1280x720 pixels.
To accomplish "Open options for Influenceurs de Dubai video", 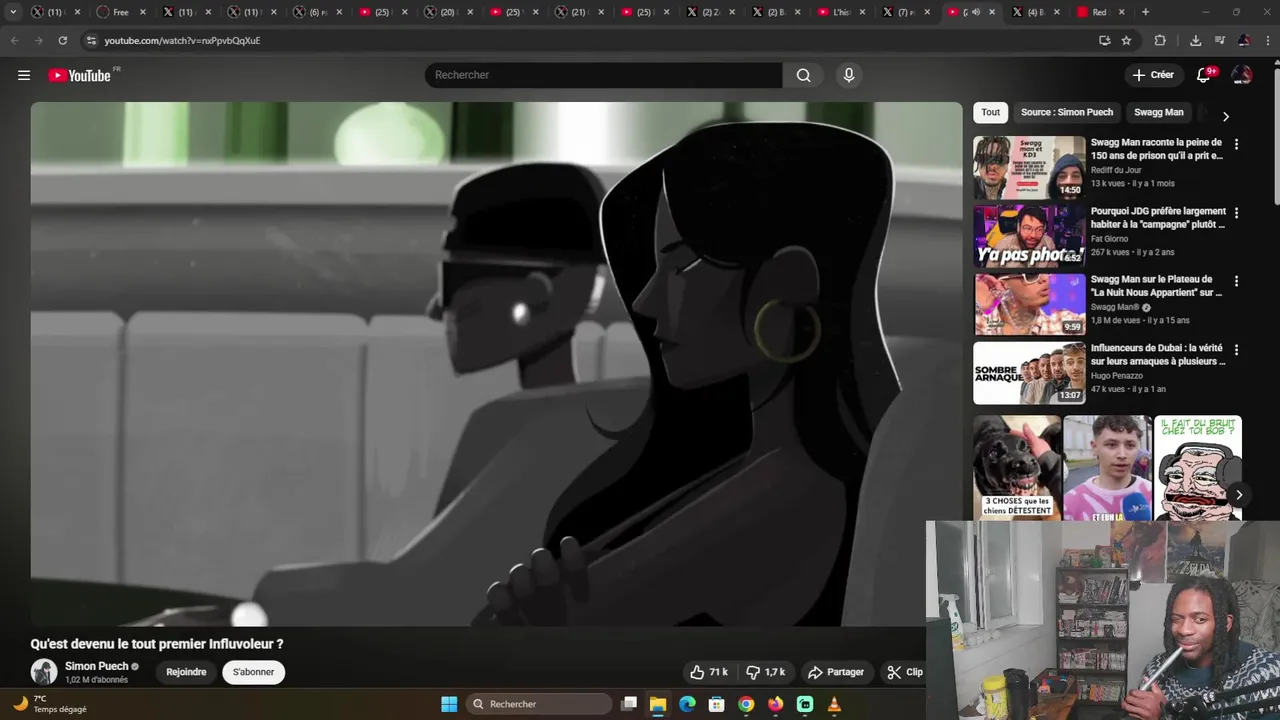I will [1236, 350].
